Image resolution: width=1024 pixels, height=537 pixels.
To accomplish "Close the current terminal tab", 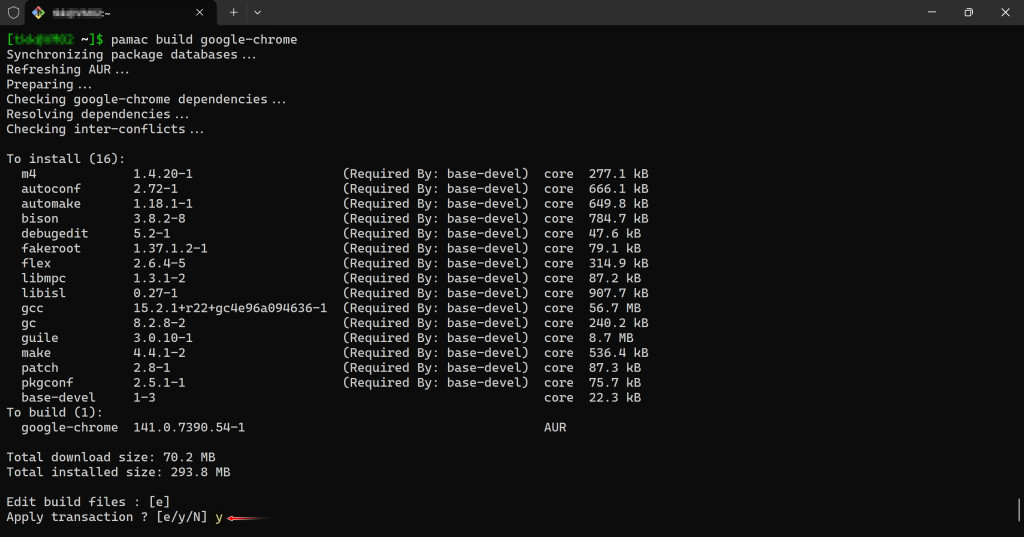I will point(198,12).
